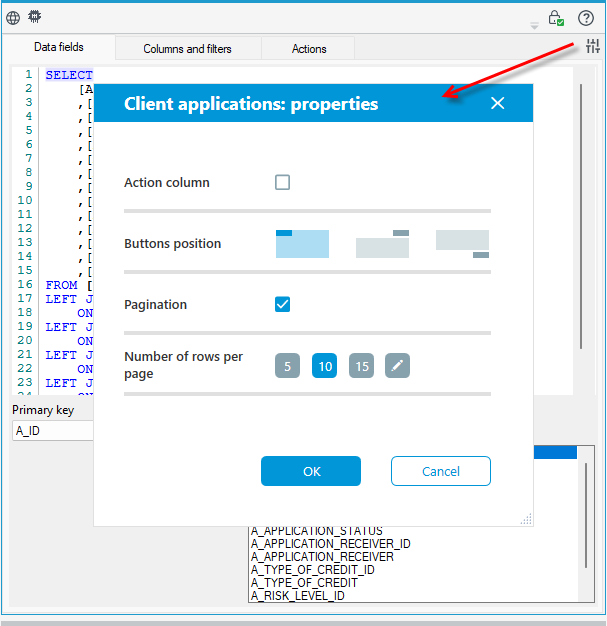This screenshot has height=626, width=607.
Task: Select top-right buttons position option
Action: (x=382, y=244)
